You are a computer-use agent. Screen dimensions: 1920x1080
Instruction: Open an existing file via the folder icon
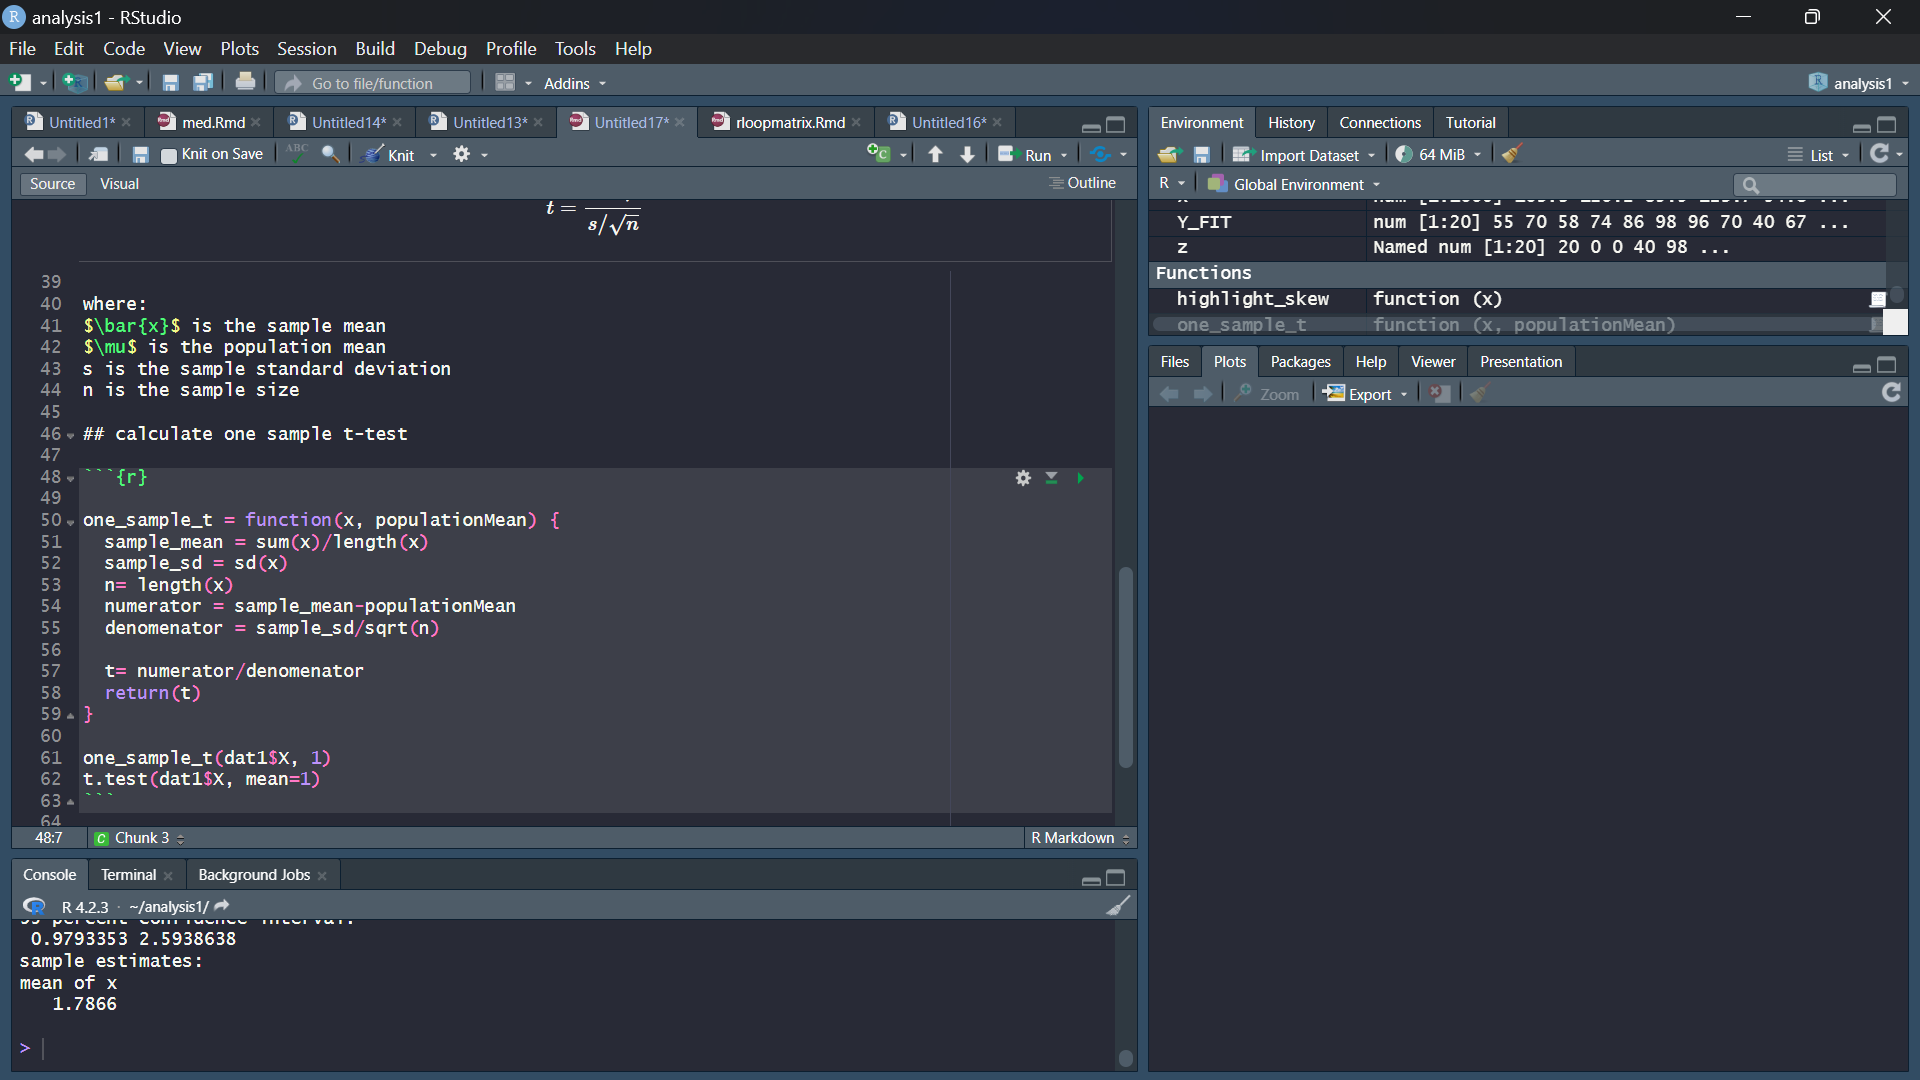116,83
